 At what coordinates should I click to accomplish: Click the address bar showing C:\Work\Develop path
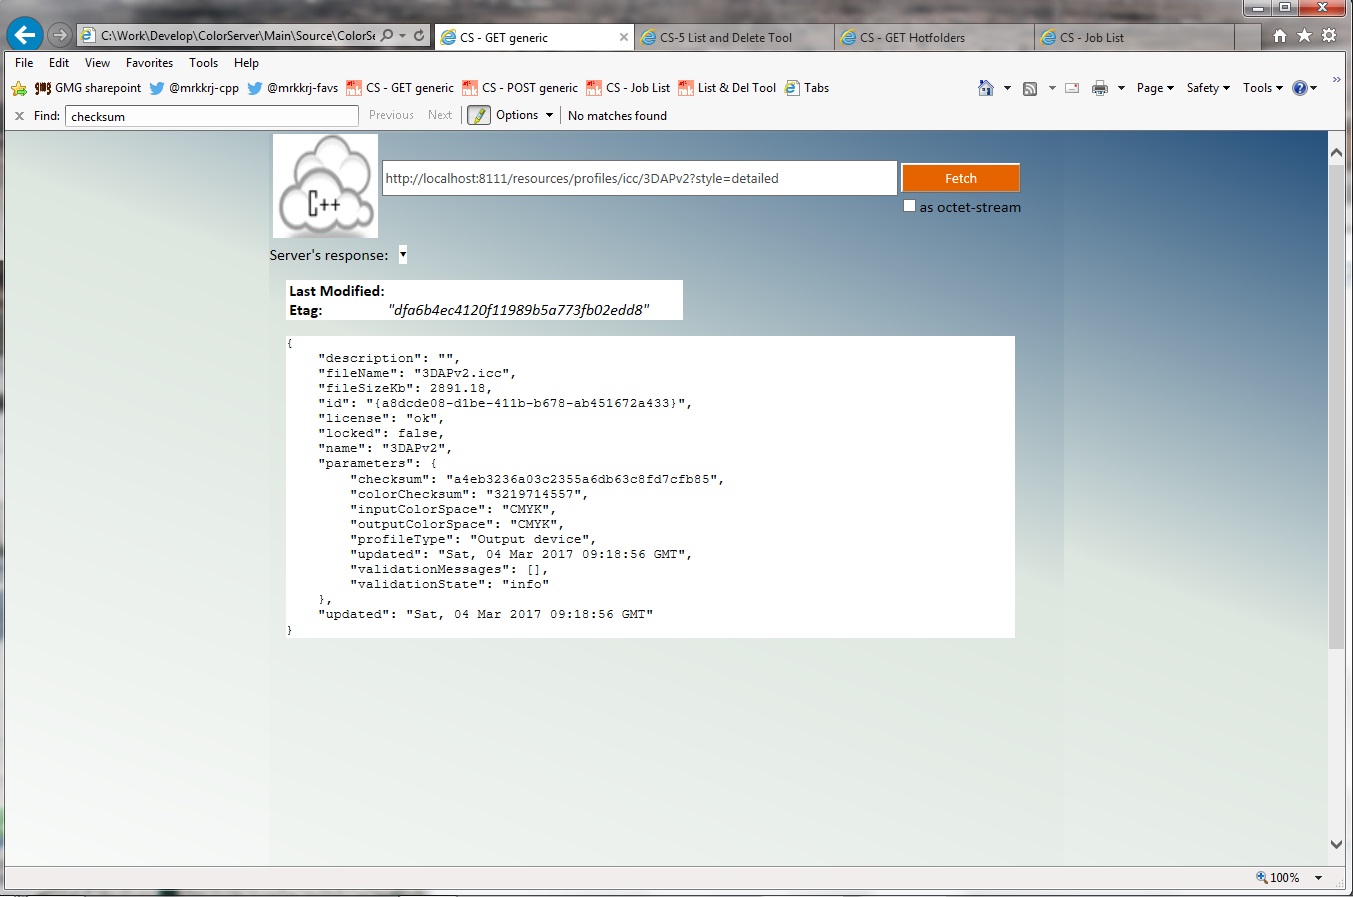click(x=238, y=36)
